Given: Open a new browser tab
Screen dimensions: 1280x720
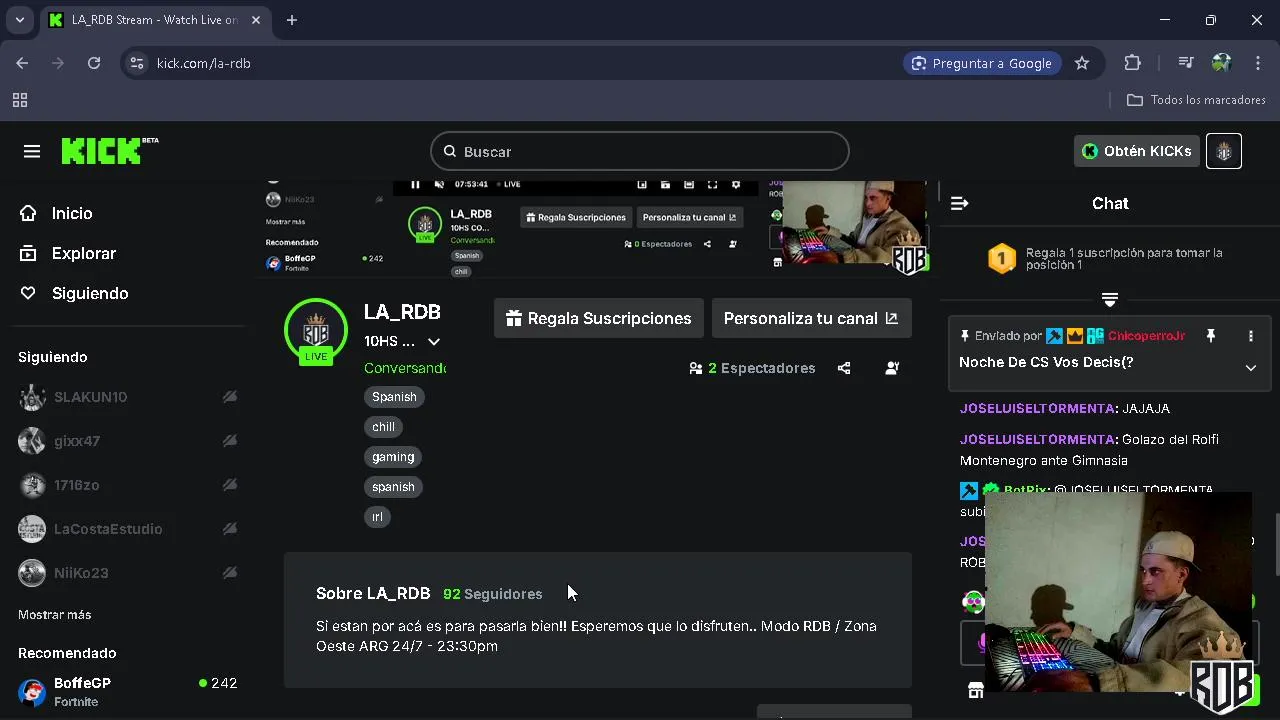Looking at the screenshot, I should point(292,20).
